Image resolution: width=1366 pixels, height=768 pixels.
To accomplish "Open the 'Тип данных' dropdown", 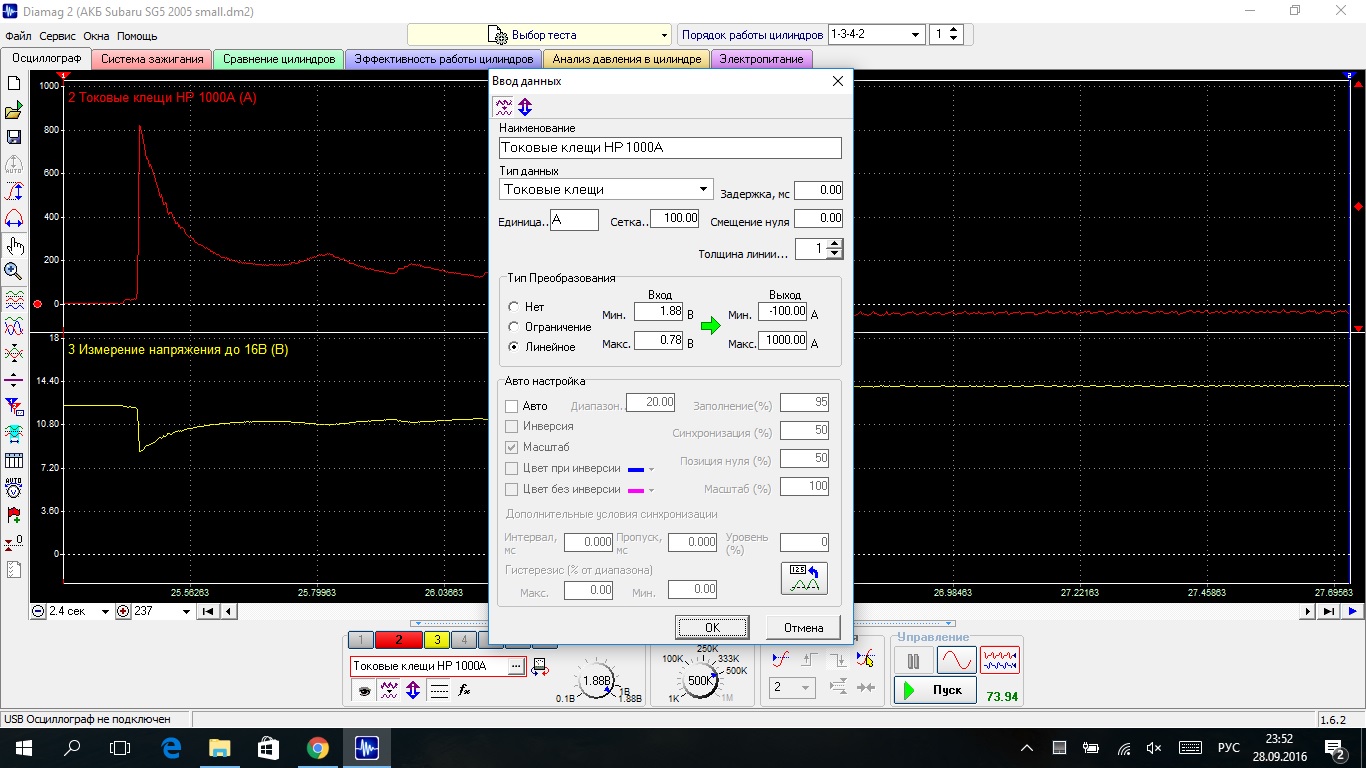I will 703,189.
